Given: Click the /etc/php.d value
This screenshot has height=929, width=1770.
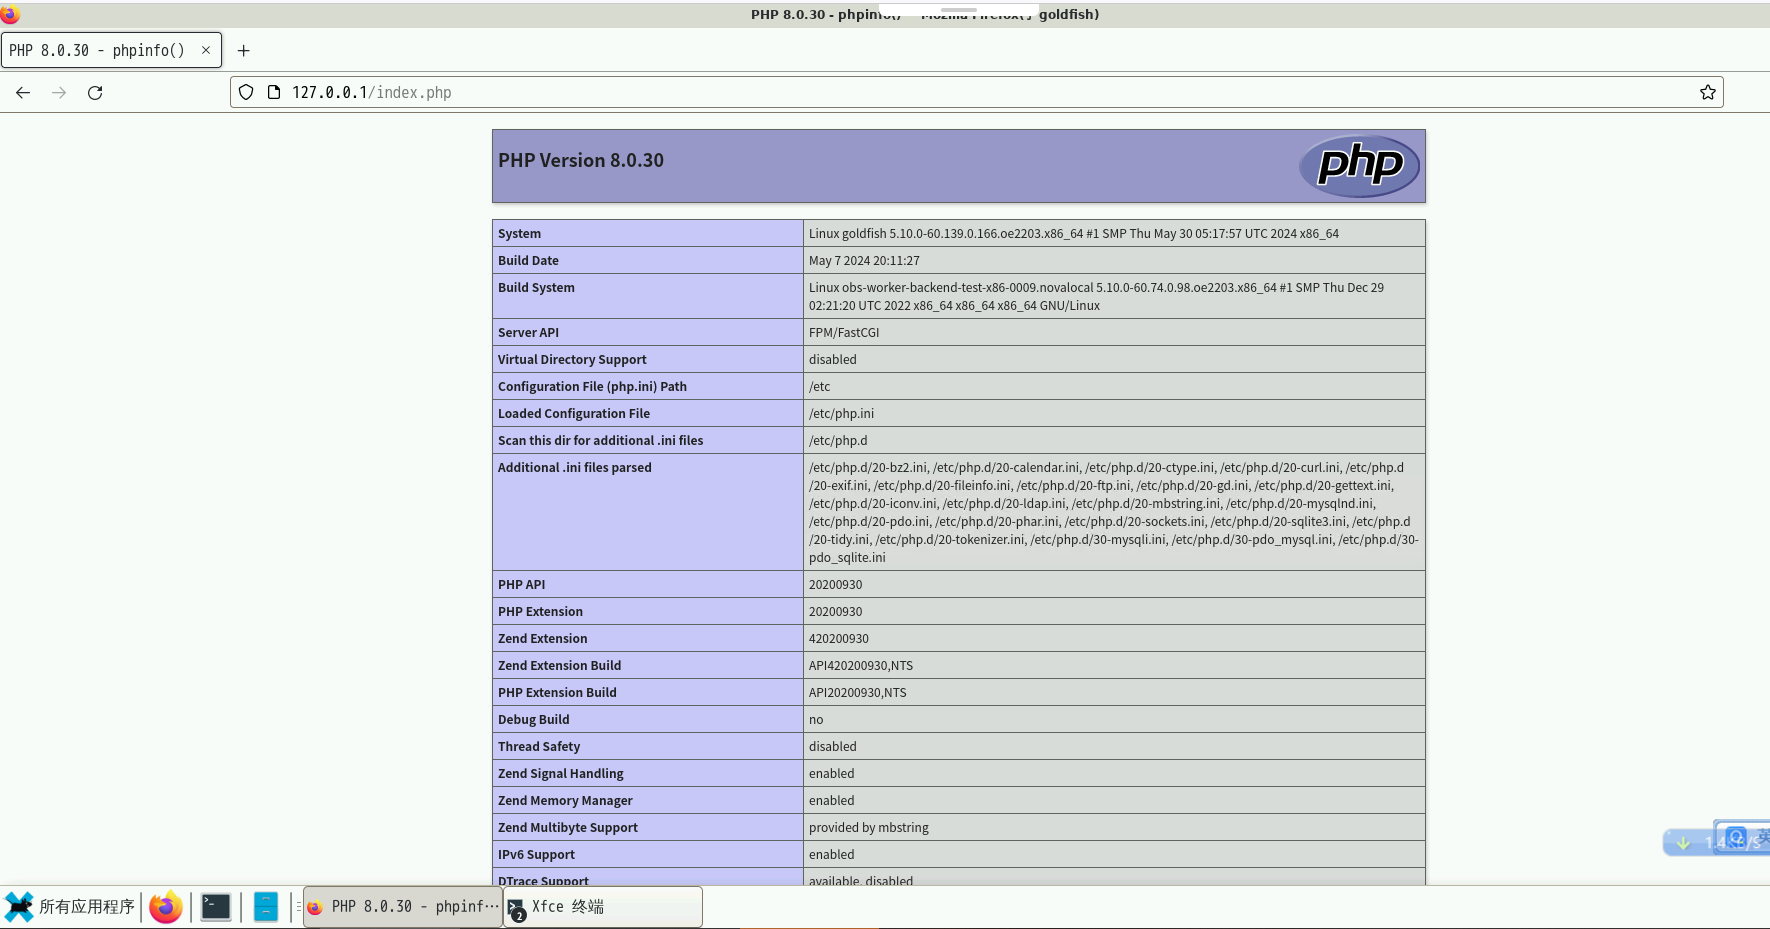Looking at the screenshot, I should tap(838, 441).
